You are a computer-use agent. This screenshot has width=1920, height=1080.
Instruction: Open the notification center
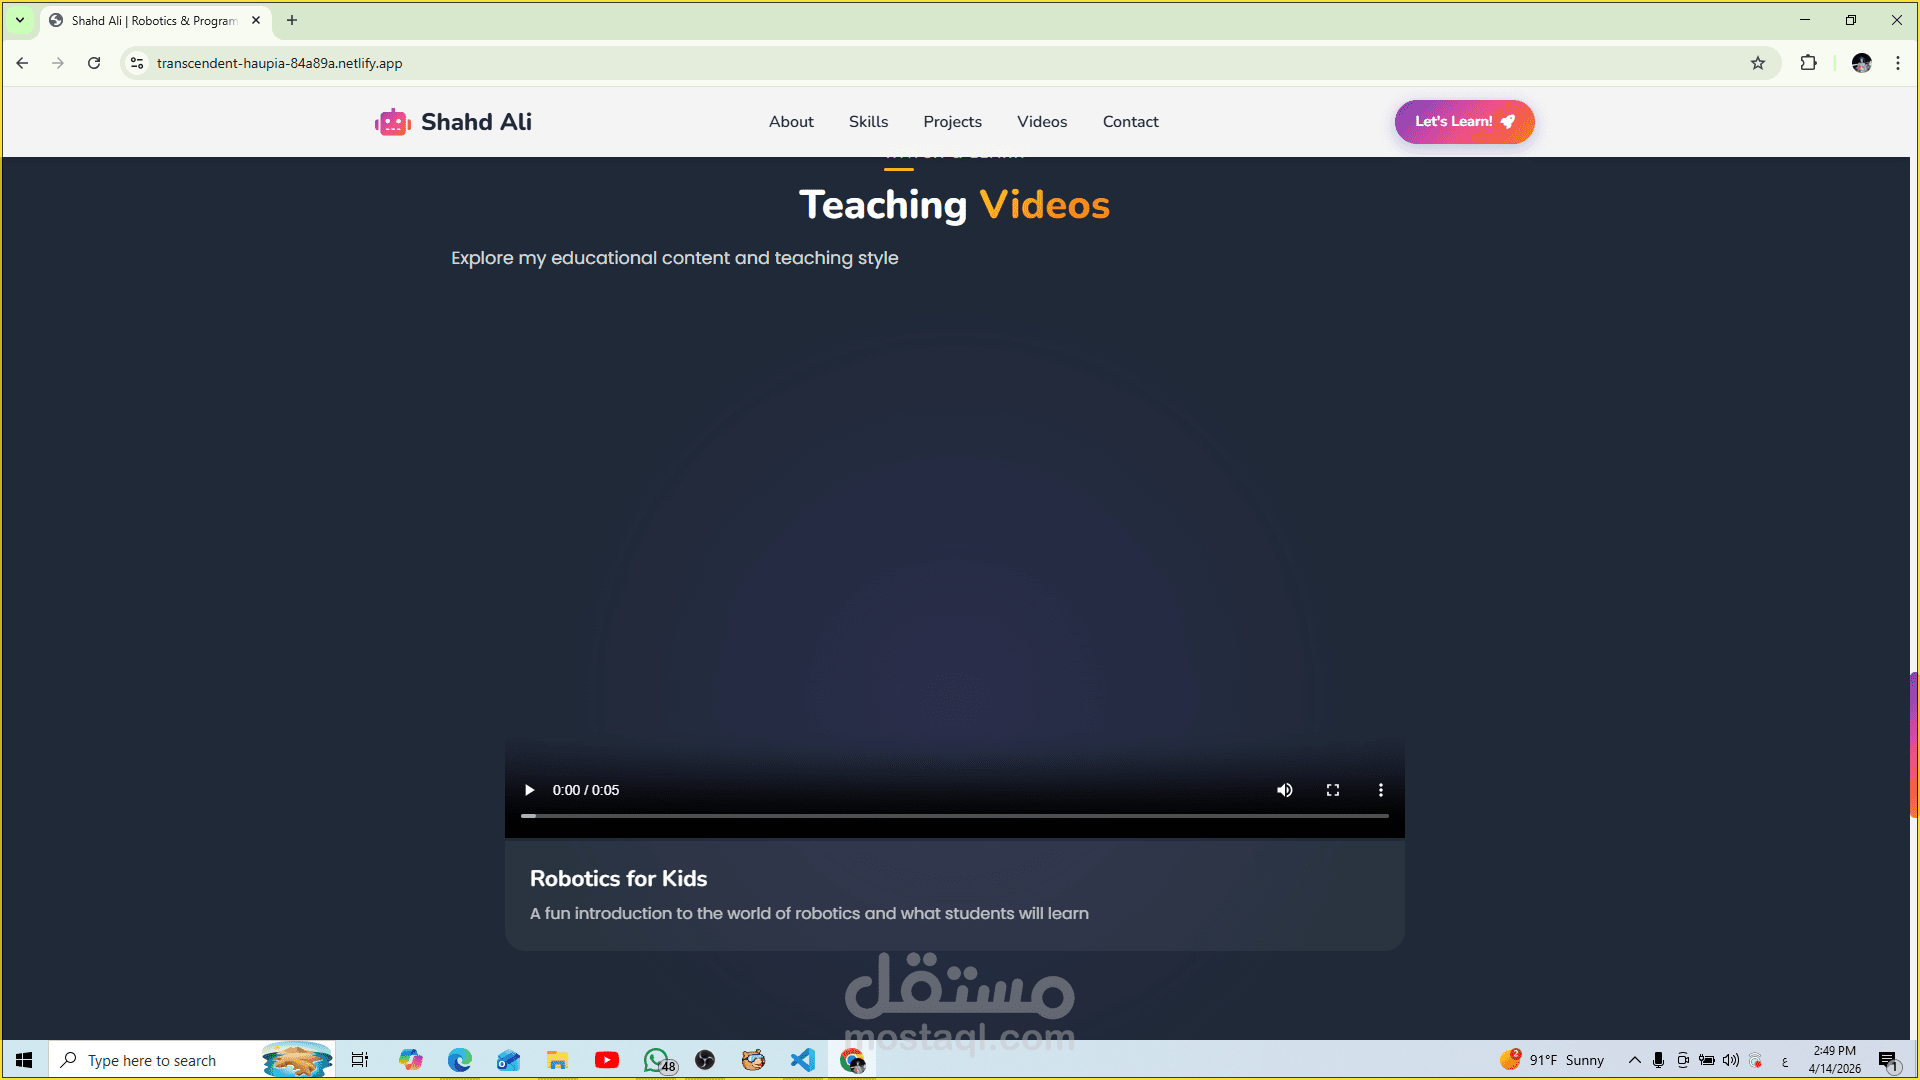point(1889,1060)
